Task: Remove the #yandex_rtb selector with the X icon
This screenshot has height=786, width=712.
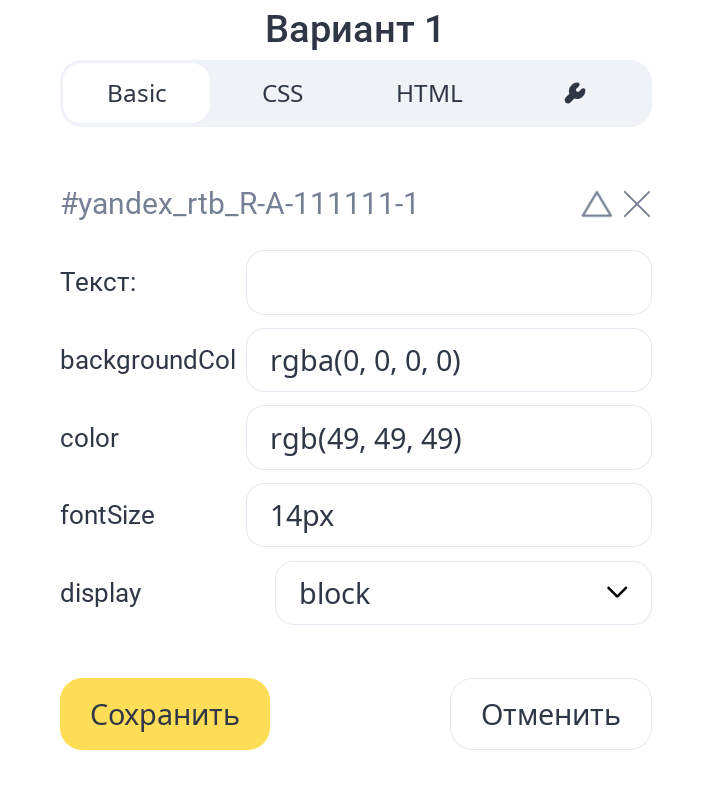Action: (637, 205)
